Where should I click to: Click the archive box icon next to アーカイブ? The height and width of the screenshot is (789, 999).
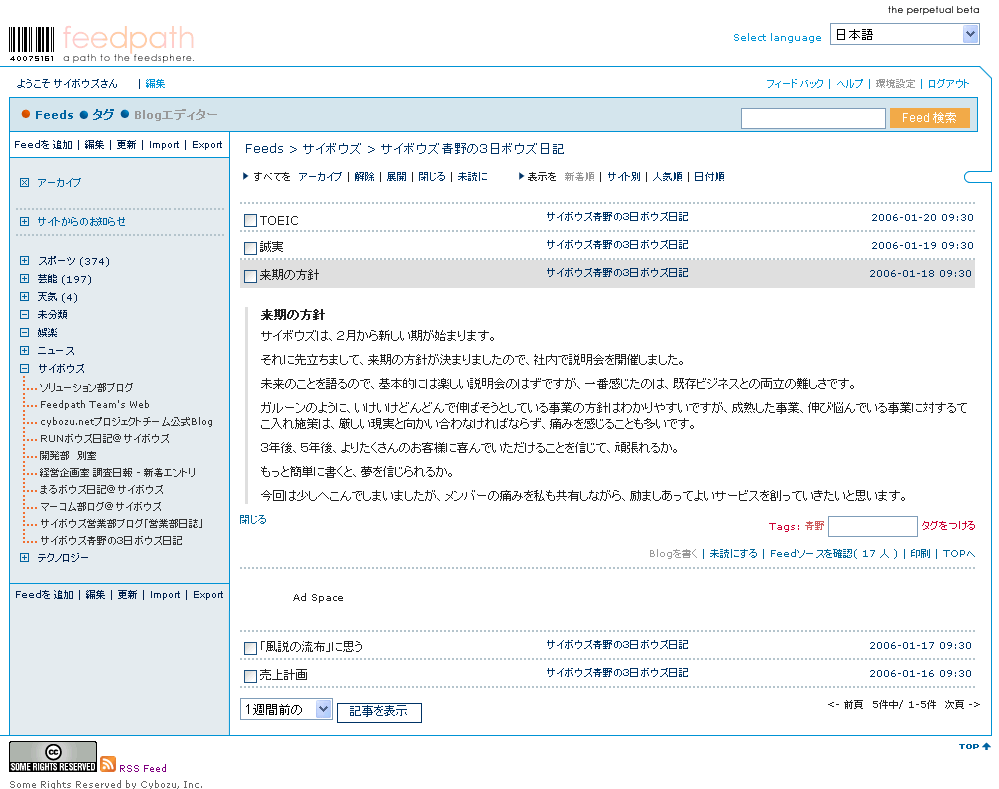[24, 182]
